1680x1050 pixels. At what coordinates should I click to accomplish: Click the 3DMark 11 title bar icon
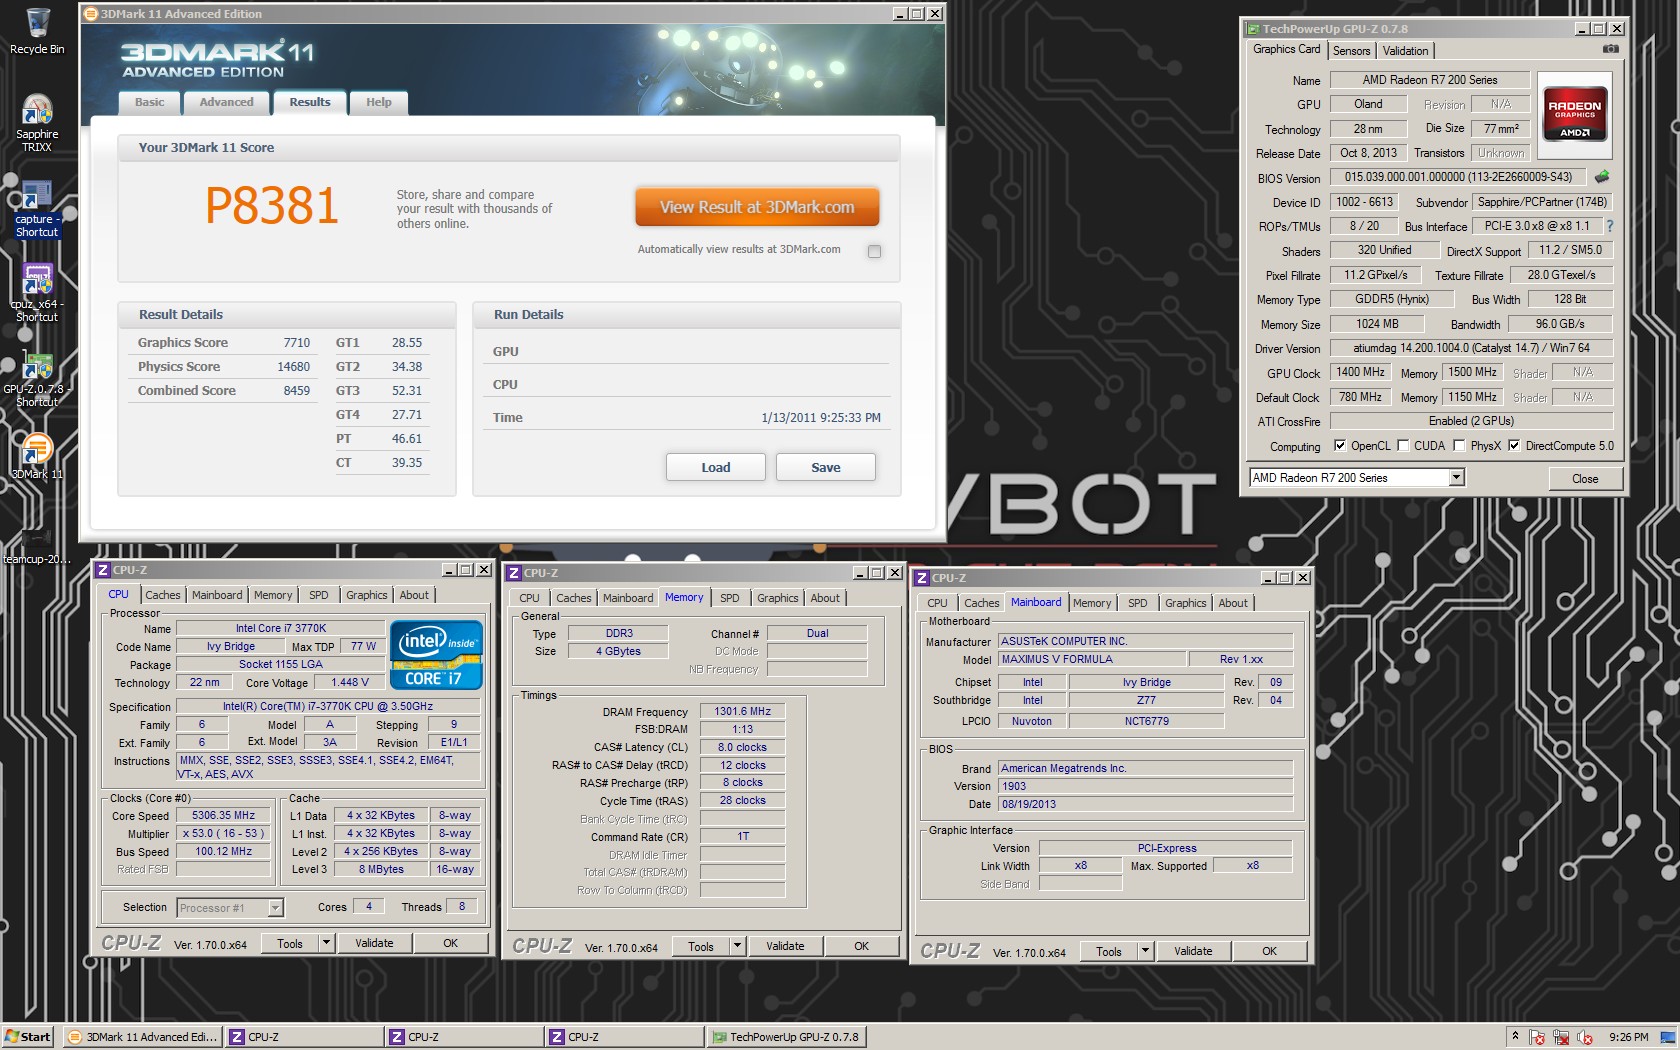(x=90, y=14)
